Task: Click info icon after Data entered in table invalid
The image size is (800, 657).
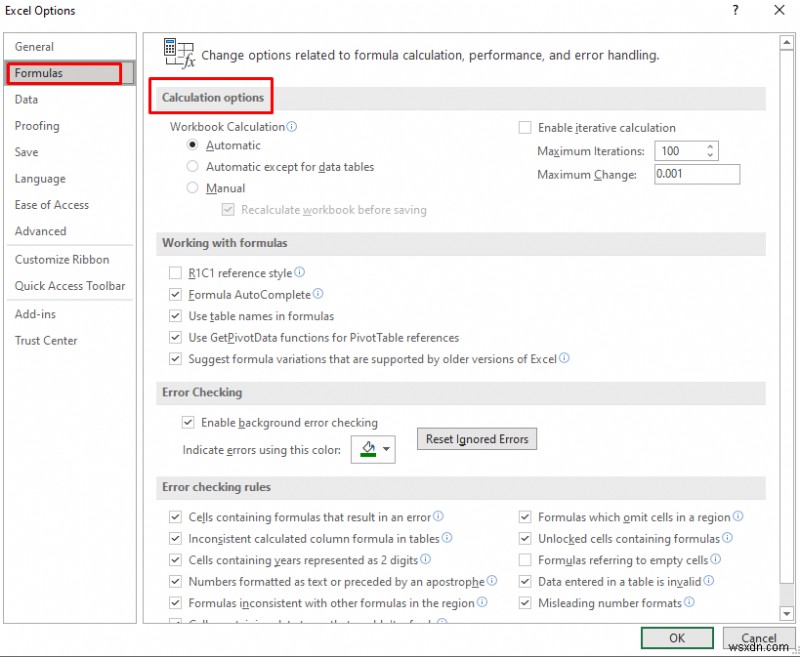Action: (708, 580)
